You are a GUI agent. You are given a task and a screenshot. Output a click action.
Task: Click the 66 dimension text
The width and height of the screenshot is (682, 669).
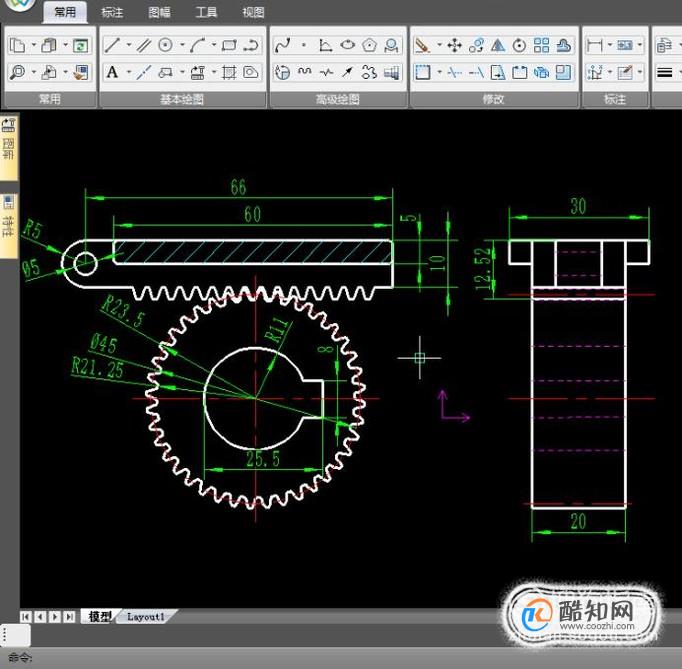pyautogui.click(x=238, y=187)
